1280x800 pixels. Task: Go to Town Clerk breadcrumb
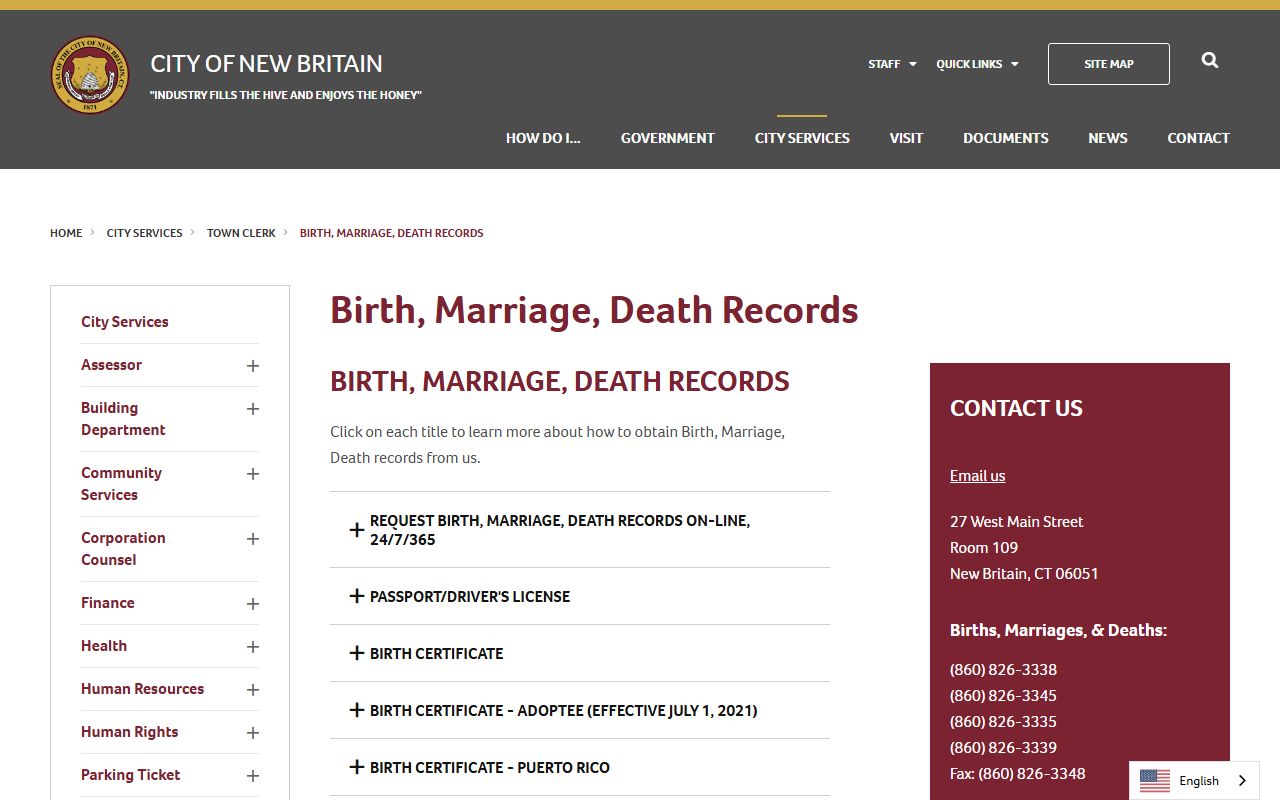pyautogui.click(x=241, y=233)
